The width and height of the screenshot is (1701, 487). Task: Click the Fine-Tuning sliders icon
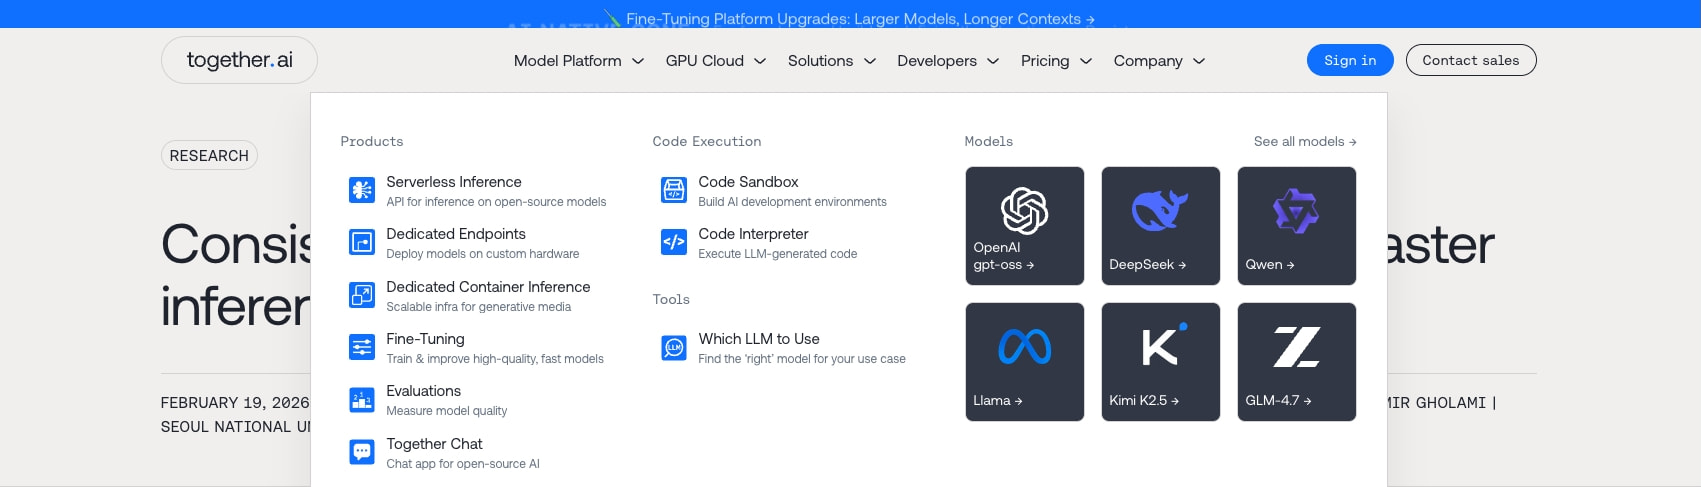pos(361,347)
